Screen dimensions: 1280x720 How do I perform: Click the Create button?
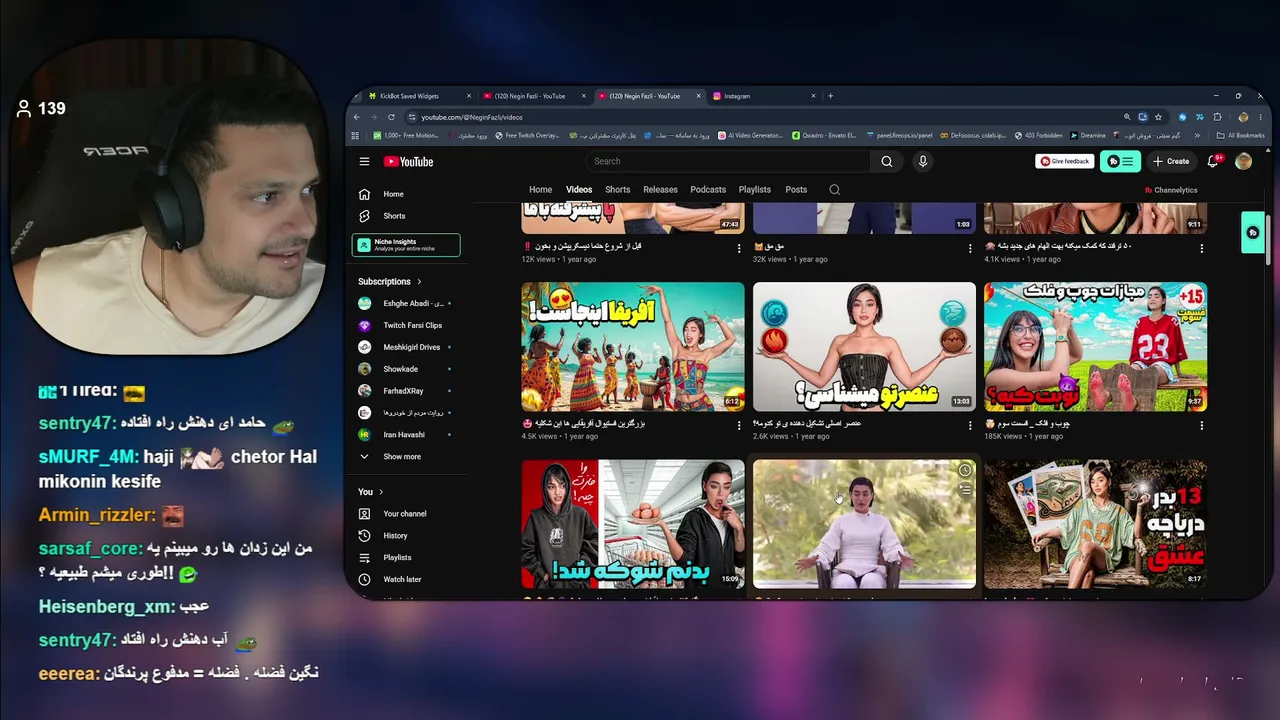coord(1171,161)
